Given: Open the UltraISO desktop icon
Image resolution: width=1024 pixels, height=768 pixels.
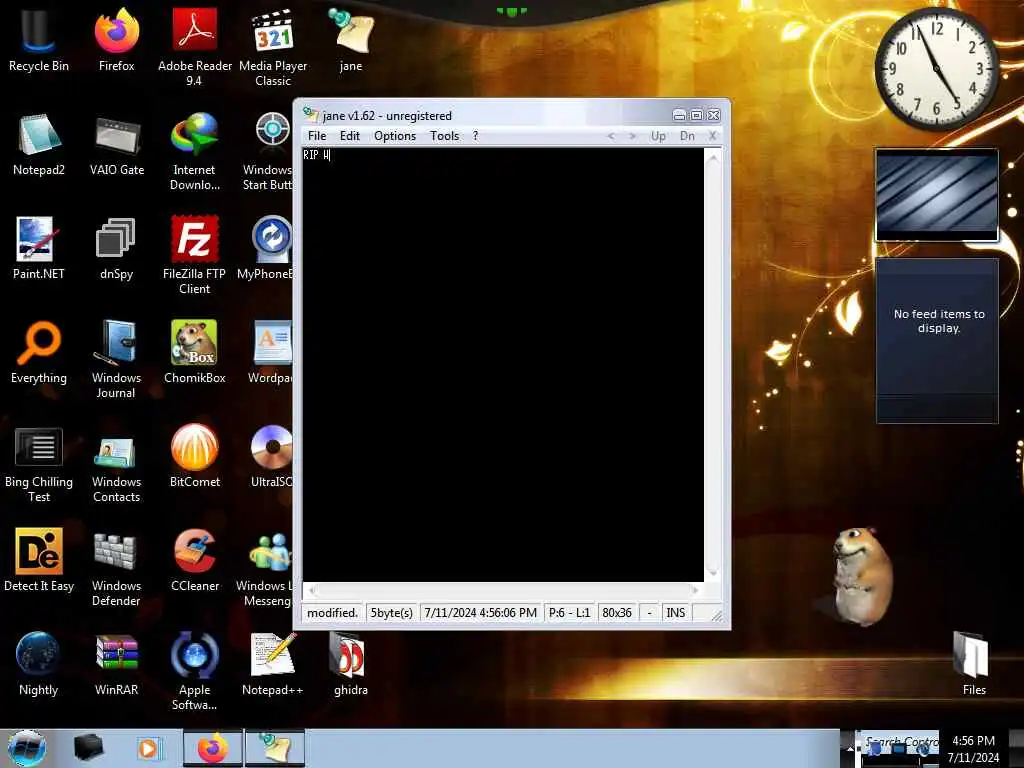Looking at the screenshot, I should click(x=272, y=456).
